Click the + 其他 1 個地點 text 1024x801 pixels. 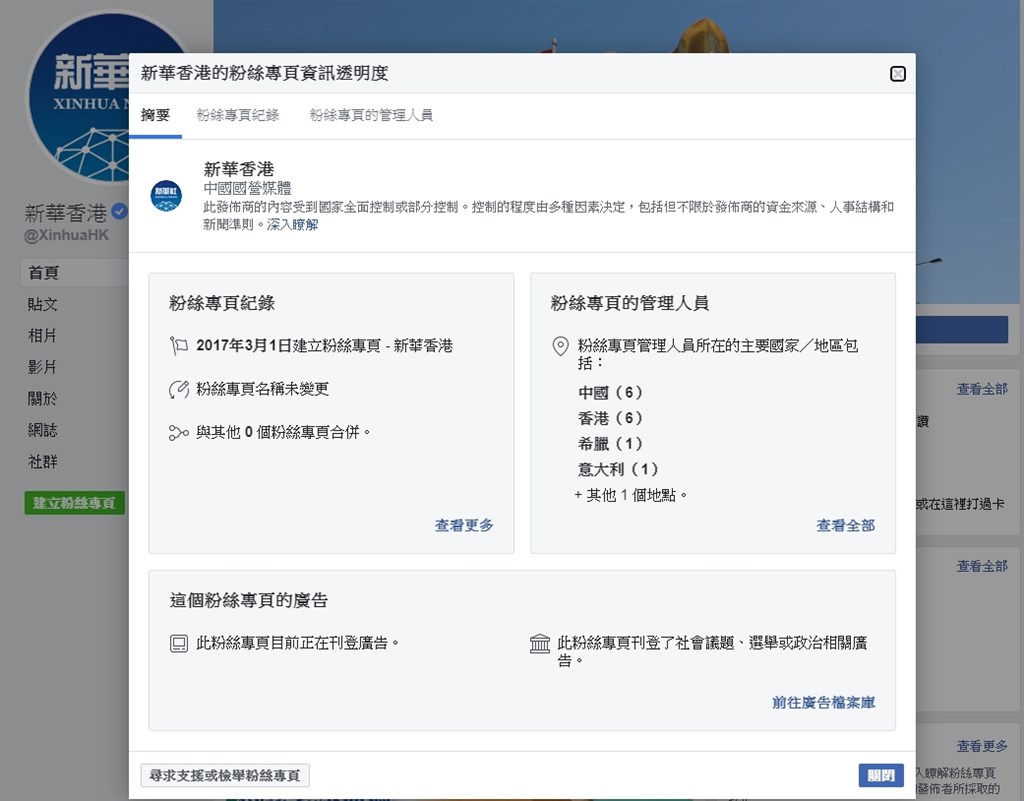(x=631, y=495)
